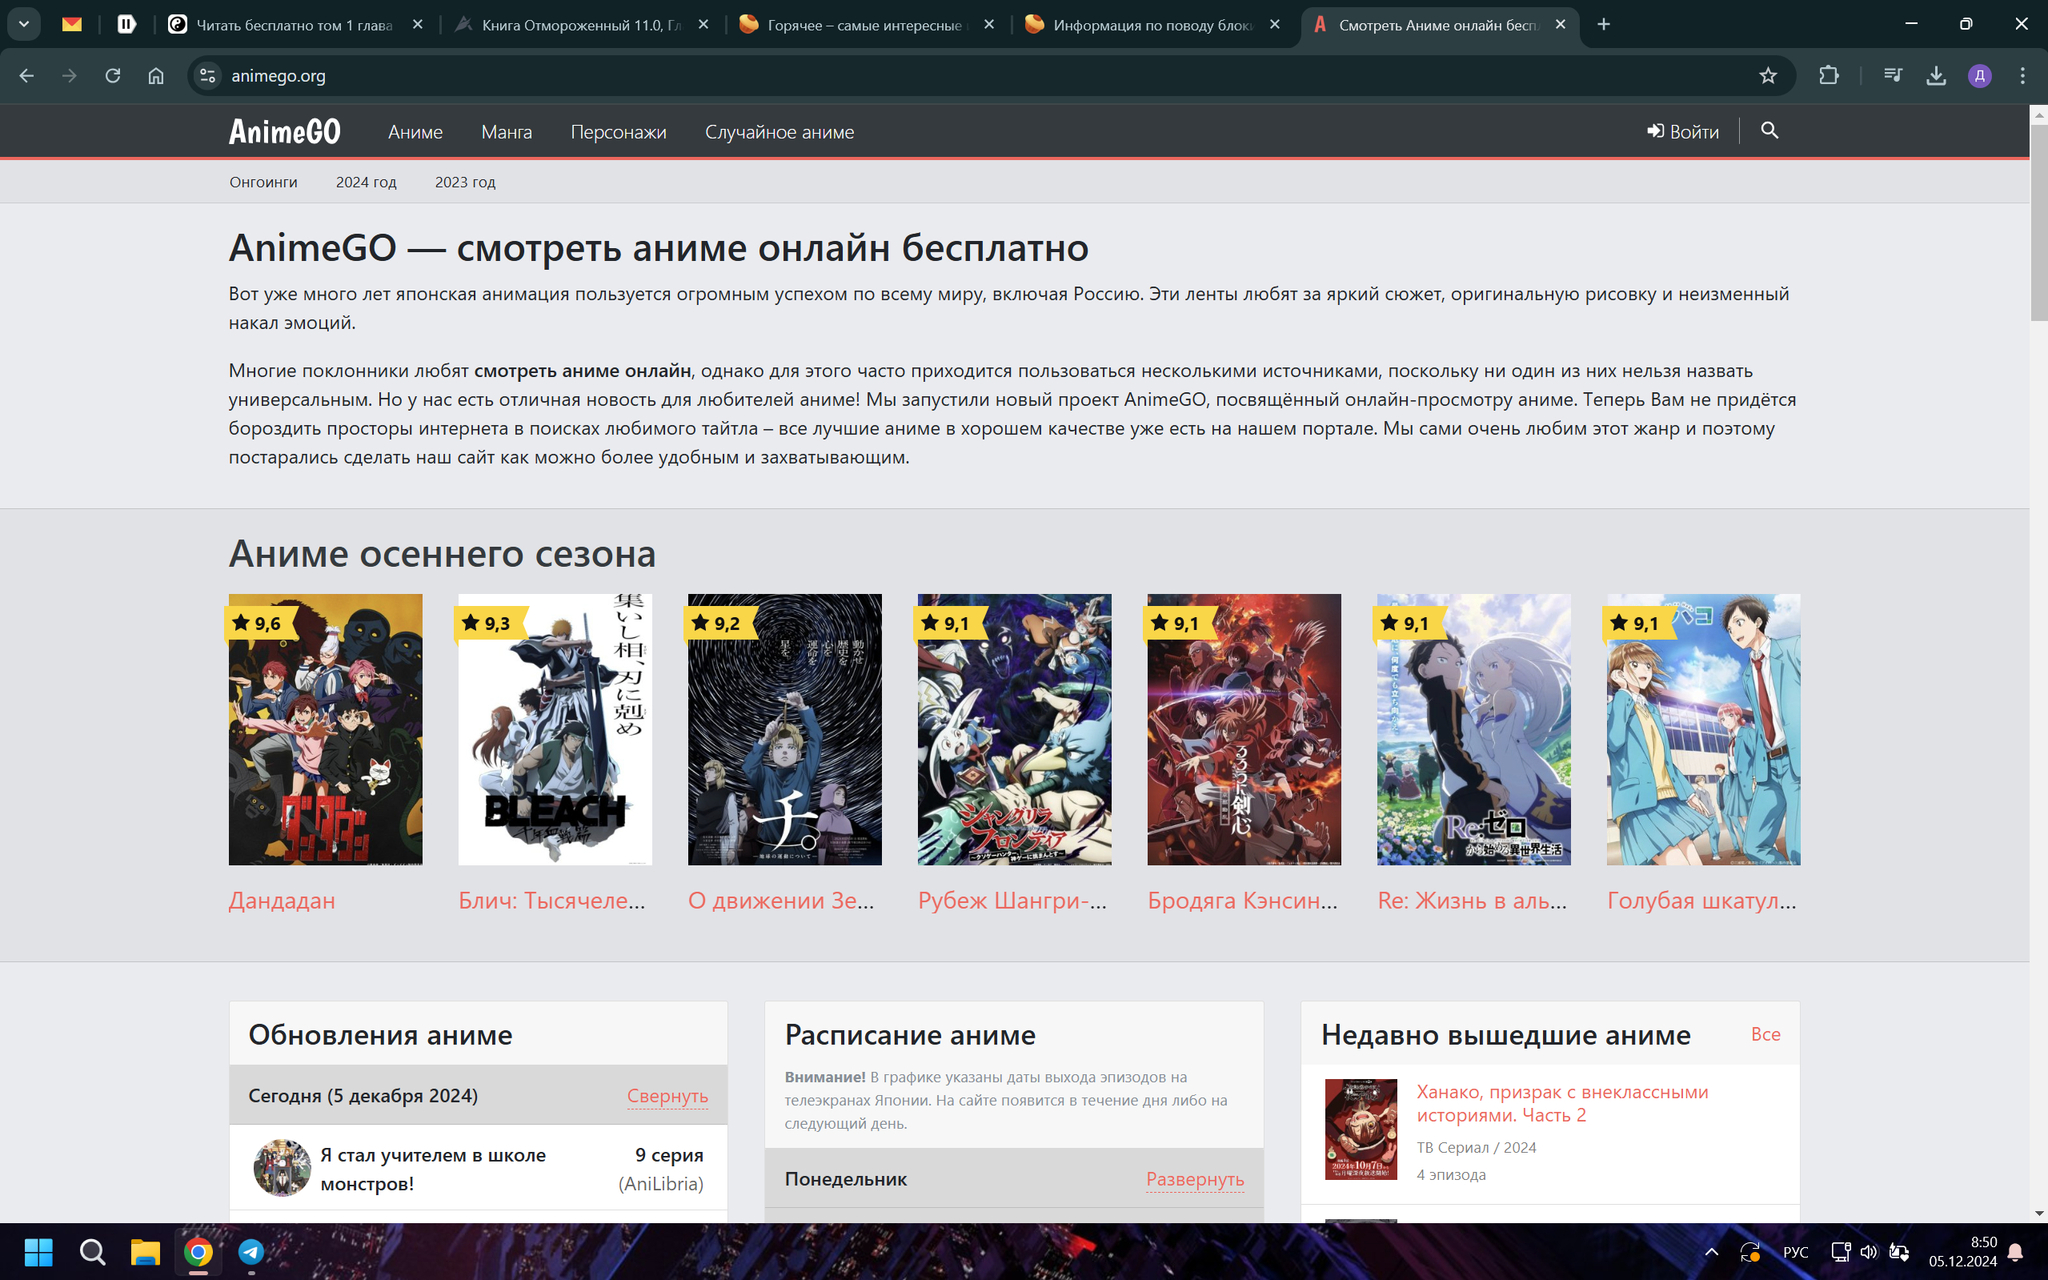Image resolution: width=2048 pixels, height=1280 pixels.
Task: Open the Bleach anime poster
Action: coord(555,730)
